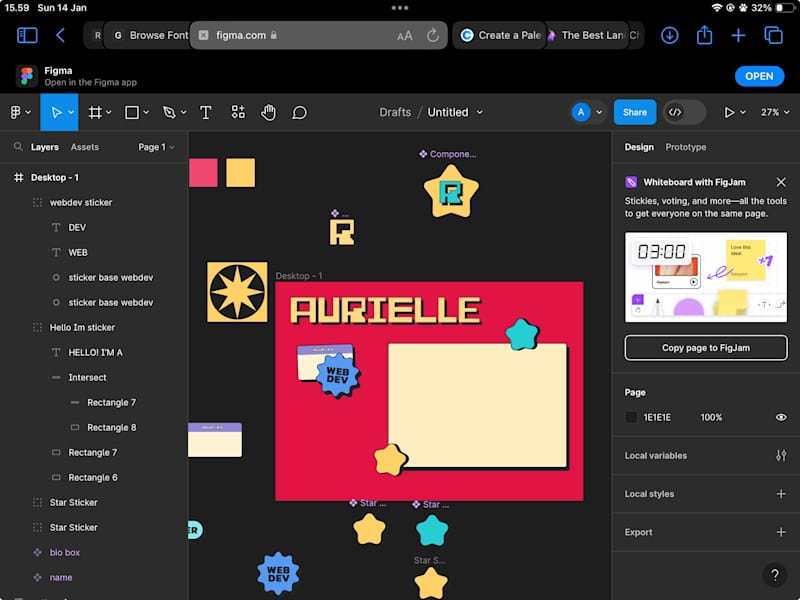Go back with Safari back arrow
The image size is (800, 600).
point(60,36)
